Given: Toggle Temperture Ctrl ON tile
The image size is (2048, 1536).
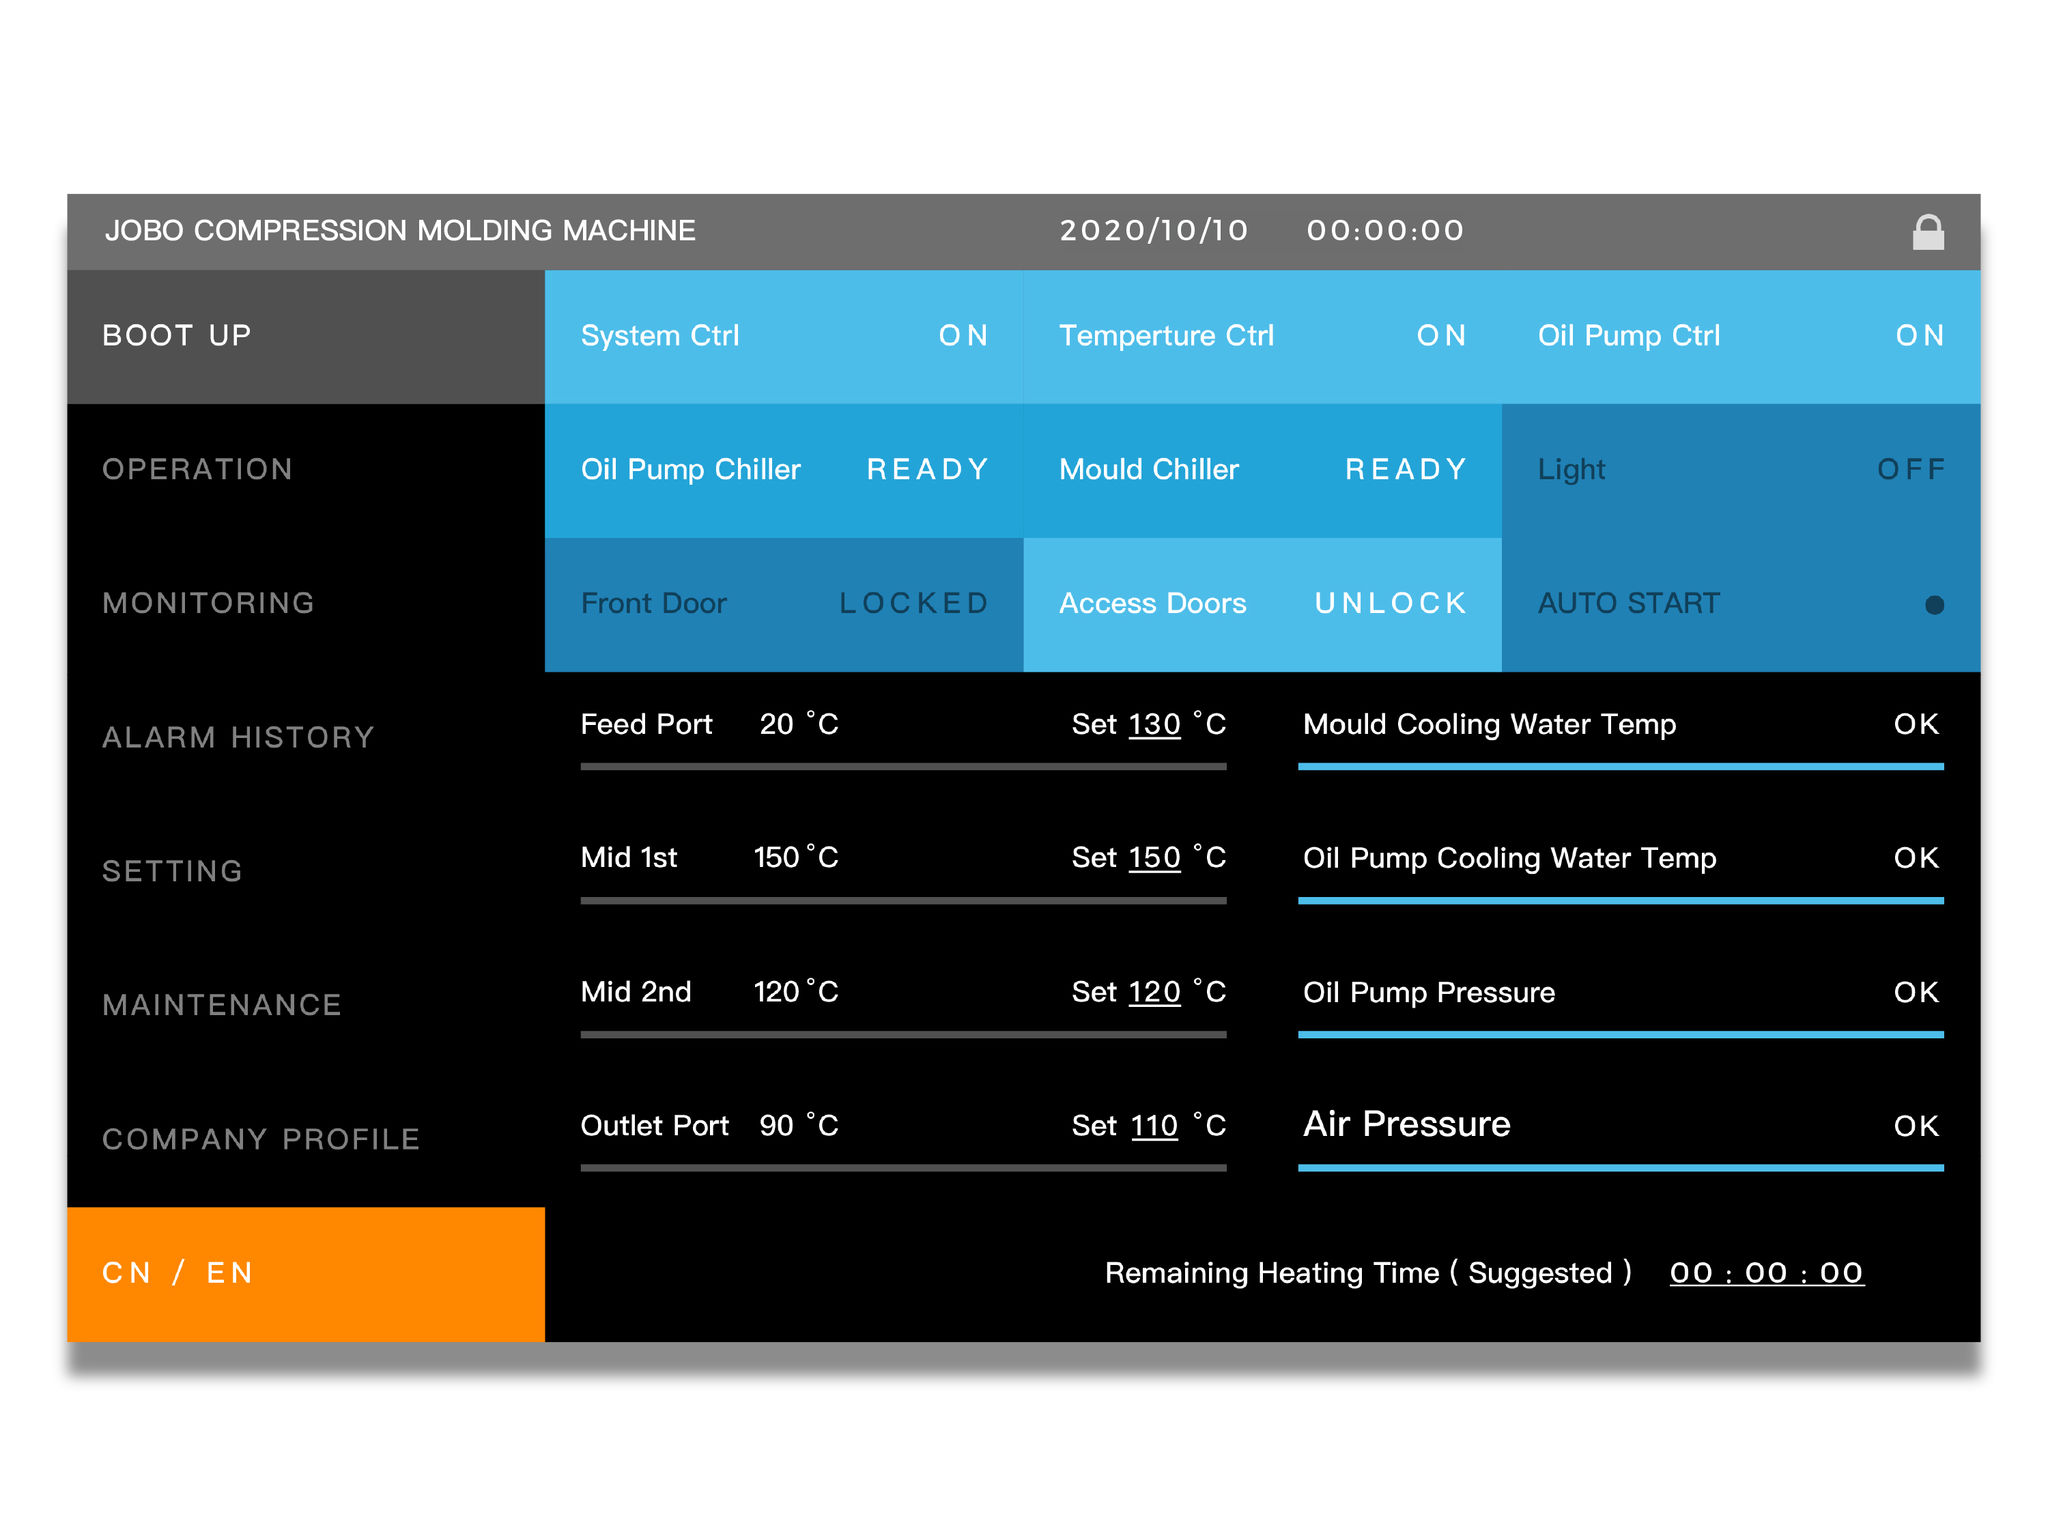Looking at the screenshot, I should click(x=1262, y=336).
